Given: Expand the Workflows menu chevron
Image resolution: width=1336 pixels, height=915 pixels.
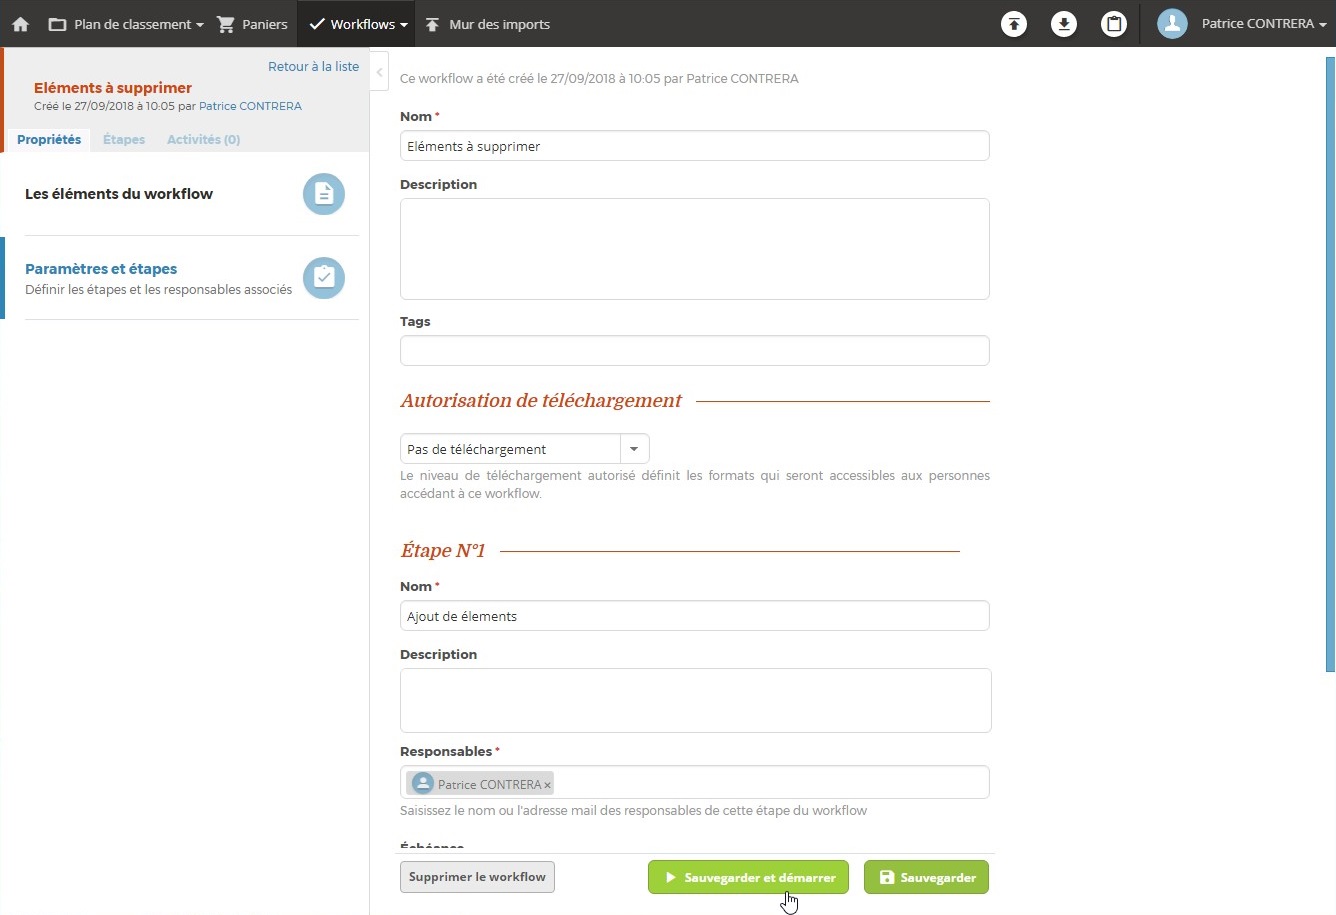Looking at the screenshot, I should tap(404, 23).
